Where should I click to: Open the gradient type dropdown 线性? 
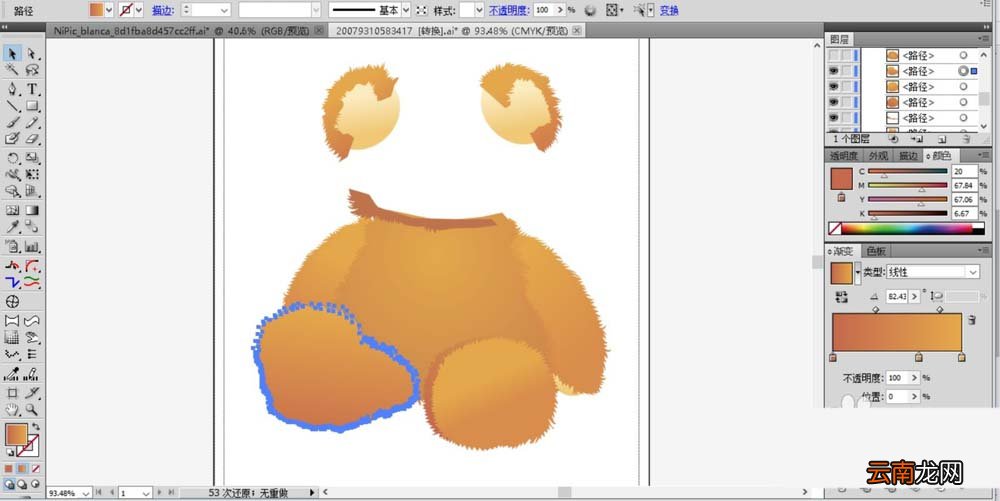point(932,272)
